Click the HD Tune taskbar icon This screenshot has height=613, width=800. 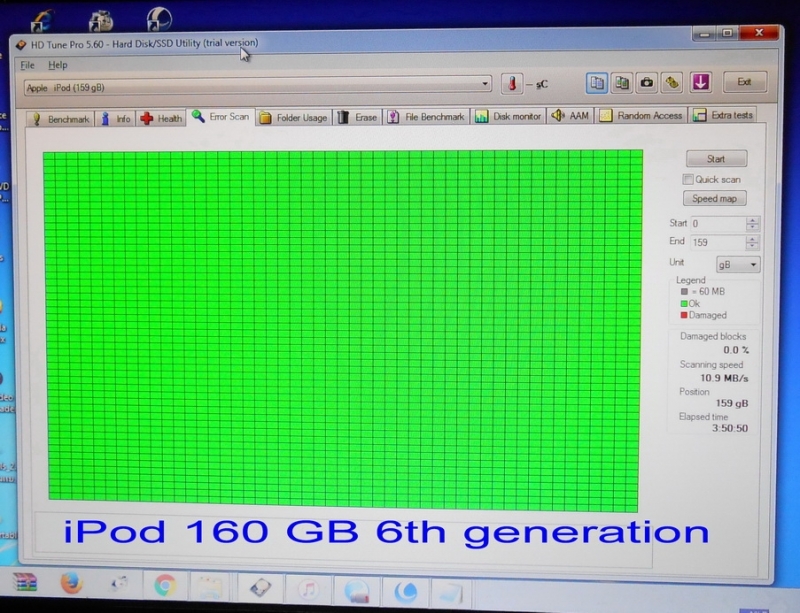[260, 588]
